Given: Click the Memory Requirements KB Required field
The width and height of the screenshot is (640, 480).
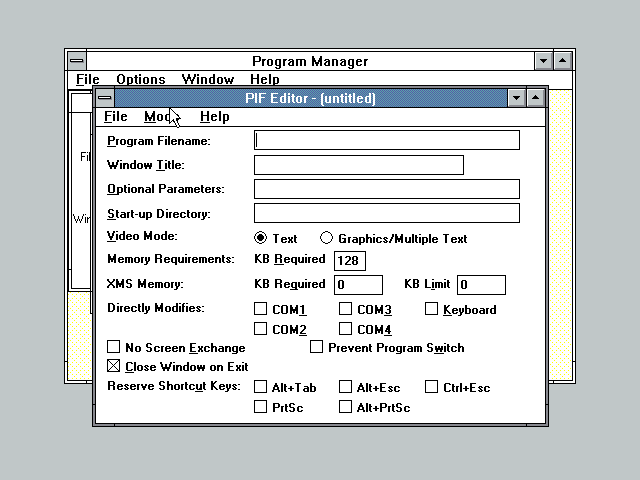Looking at the screenshot, I should [x=350, y=261].
